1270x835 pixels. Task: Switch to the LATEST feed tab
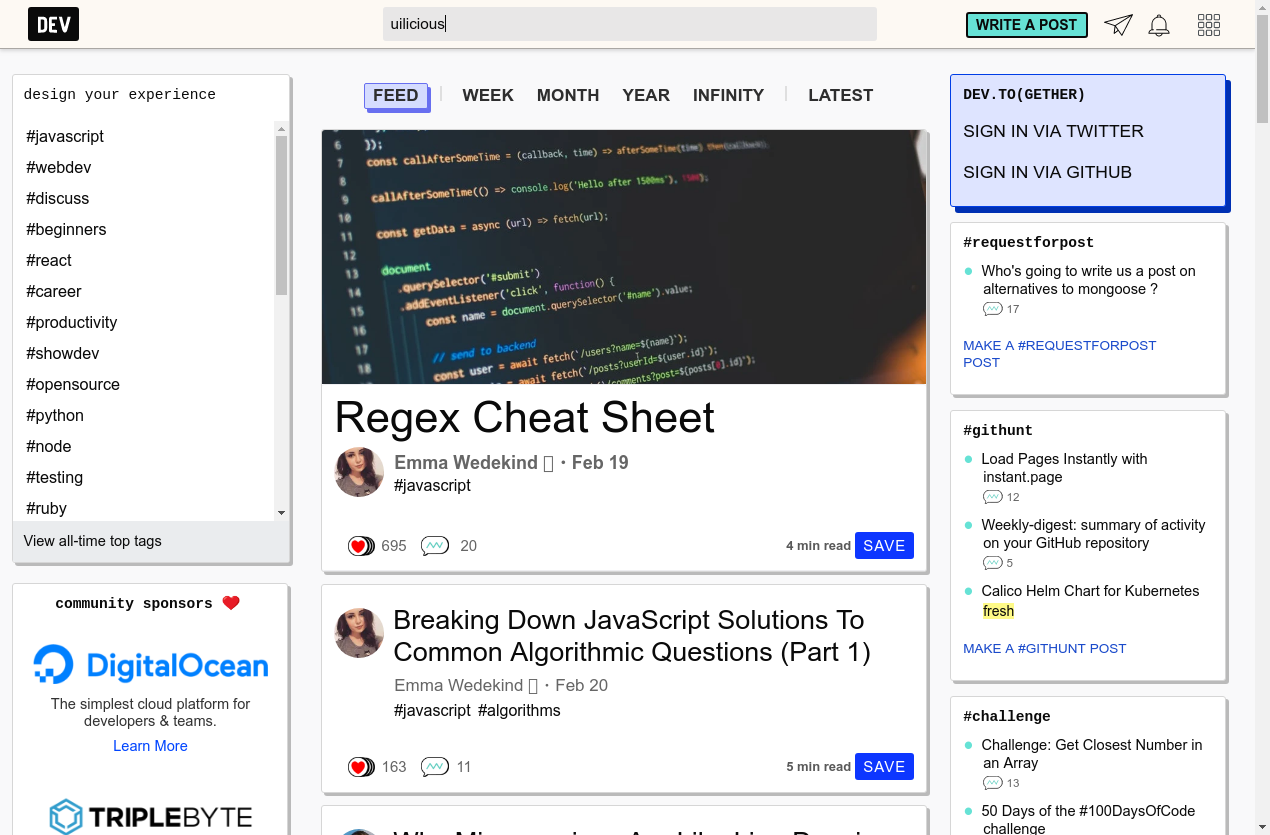click(840, 95)
